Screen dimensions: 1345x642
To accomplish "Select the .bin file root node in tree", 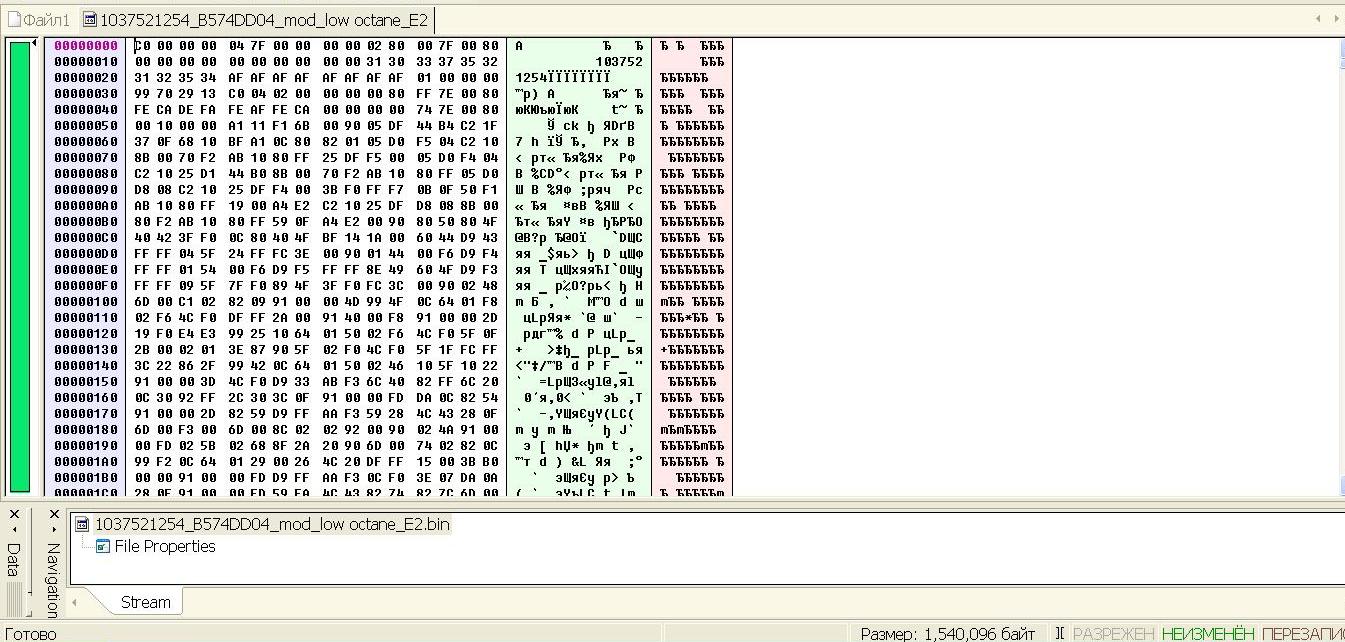I will click(x=271, y=524).
